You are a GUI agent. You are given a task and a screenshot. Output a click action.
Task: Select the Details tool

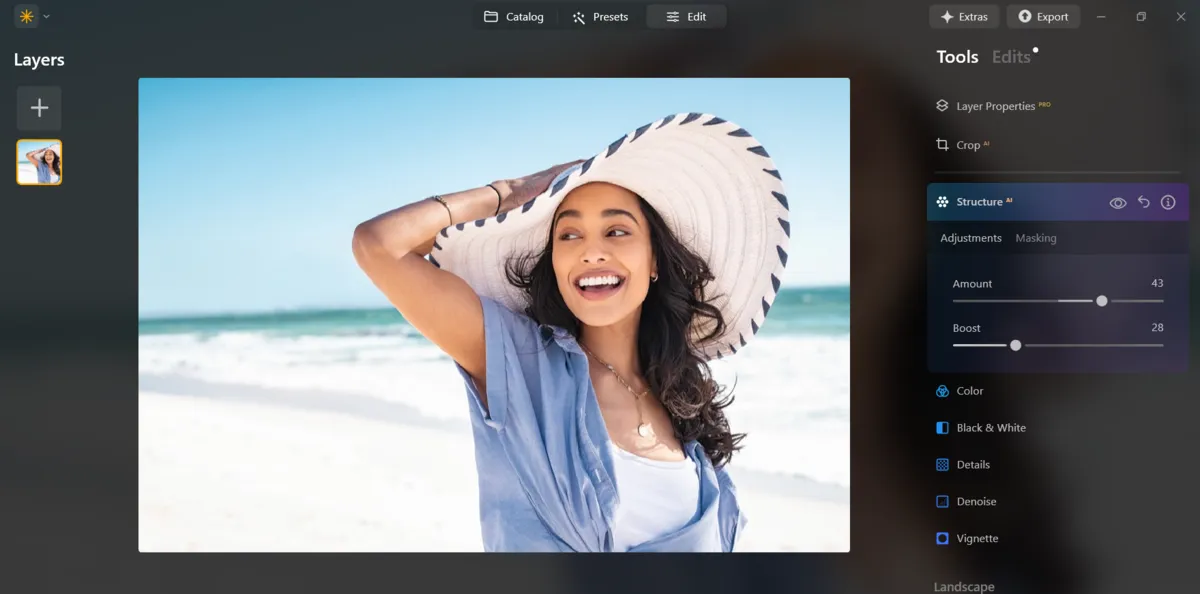[973, 464]
